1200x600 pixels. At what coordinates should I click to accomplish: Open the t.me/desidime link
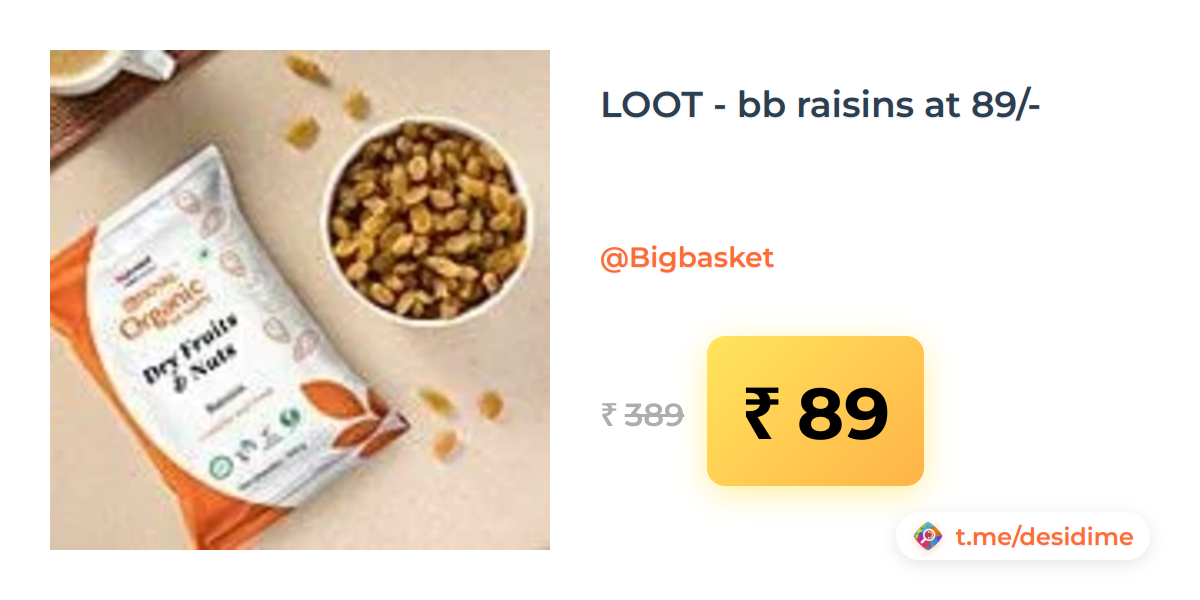pyautogui.click(x=1044, y=537)
